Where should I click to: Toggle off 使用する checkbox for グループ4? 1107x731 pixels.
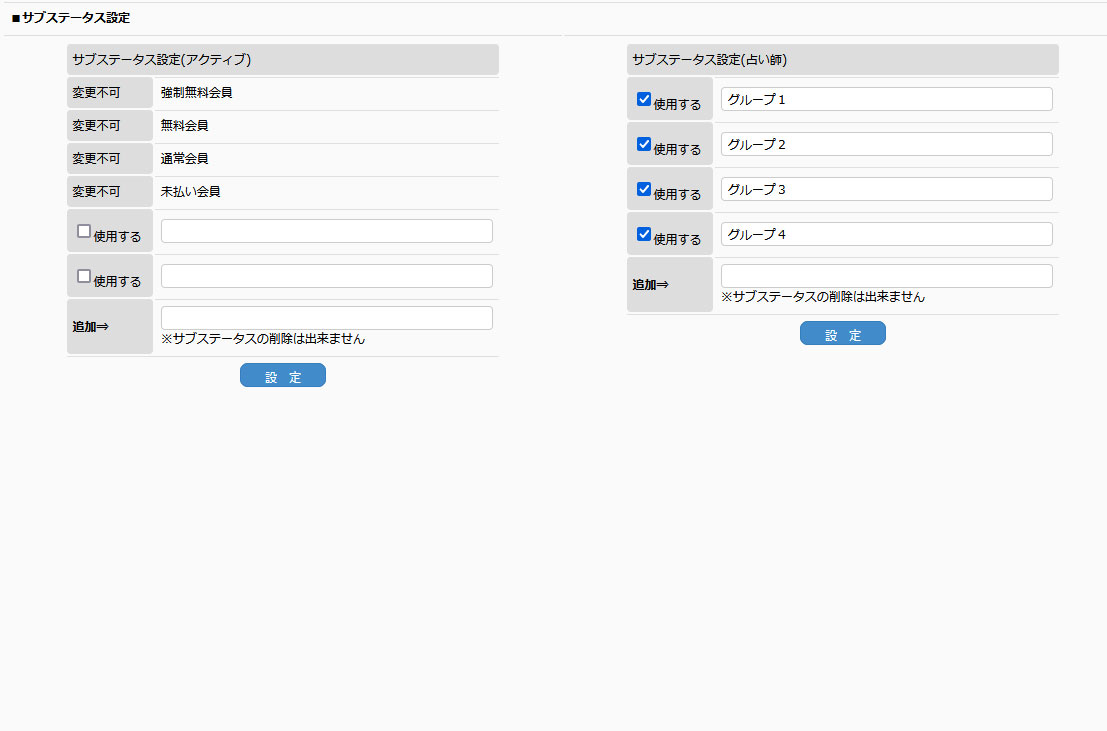(644, 234)
